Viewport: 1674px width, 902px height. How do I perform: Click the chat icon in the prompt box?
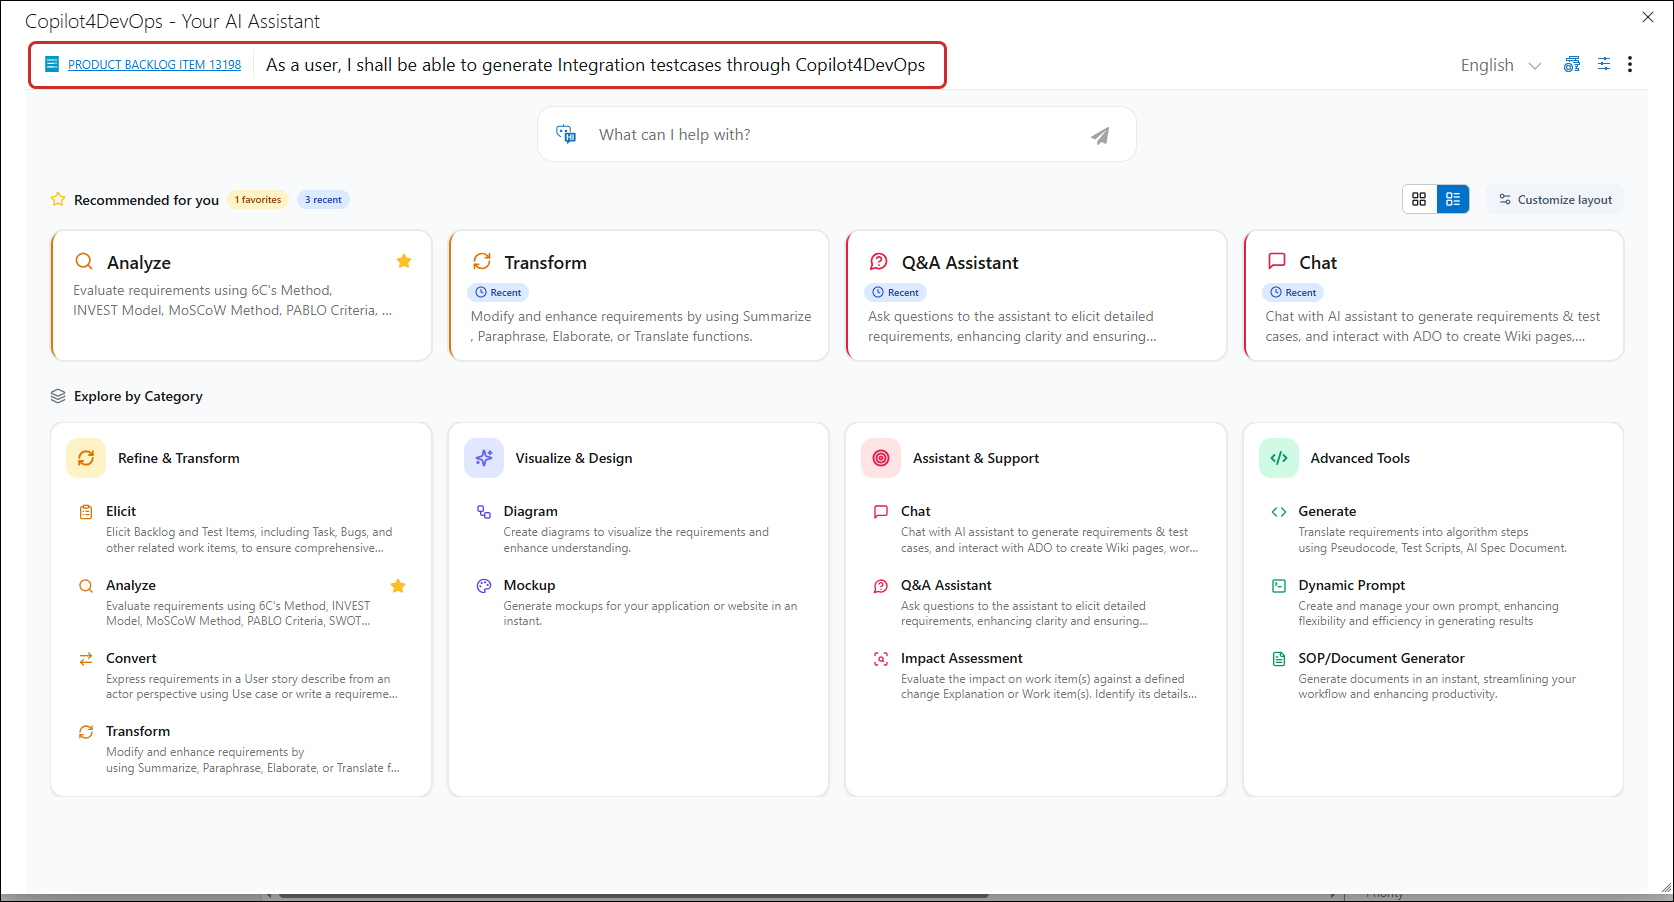[566, 134]
